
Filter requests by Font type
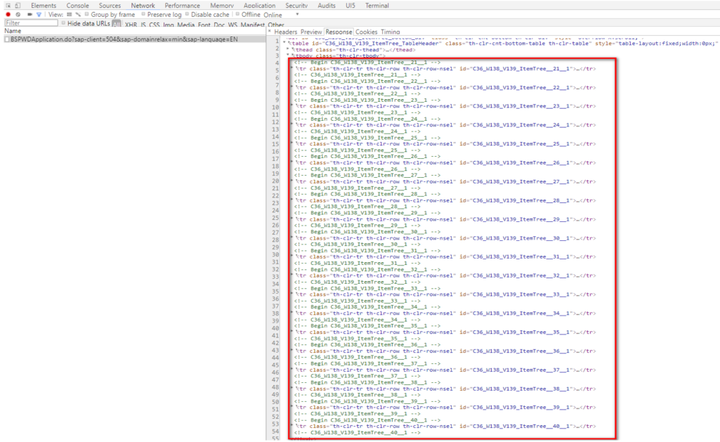pos(204,25)
